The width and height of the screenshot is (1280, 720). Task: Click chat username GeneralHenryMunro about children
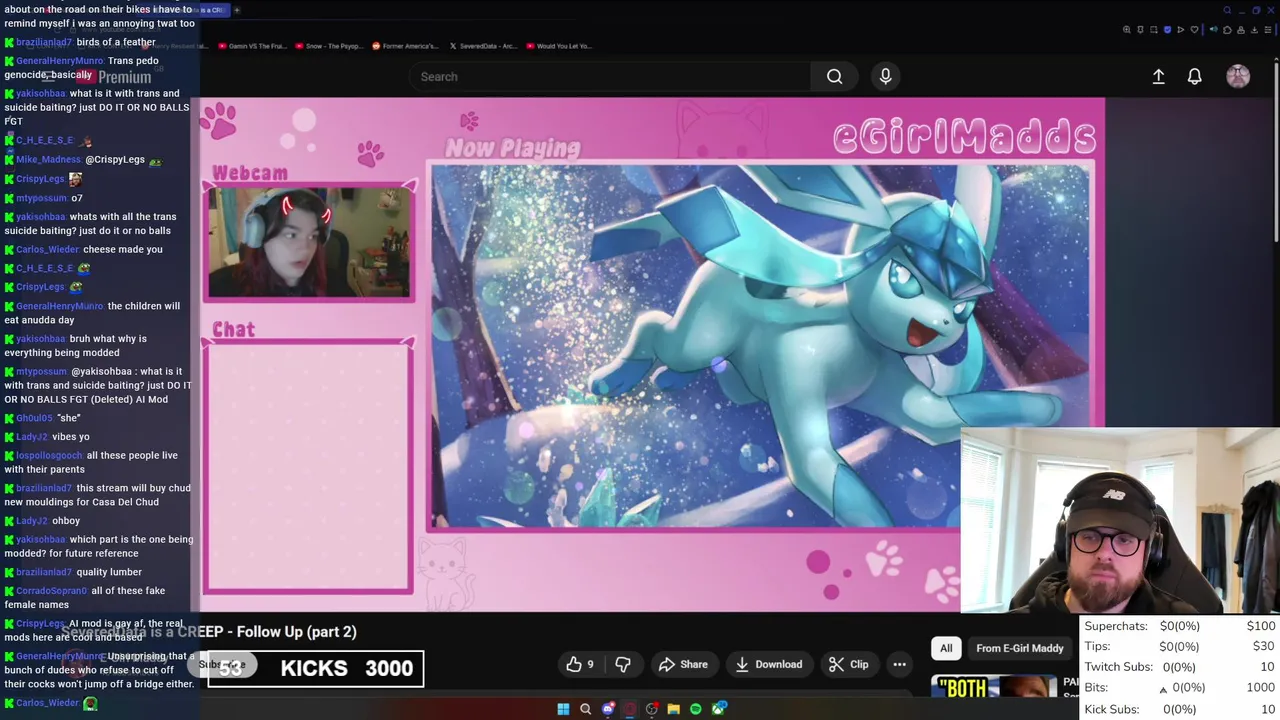click(x=59, y=306)
